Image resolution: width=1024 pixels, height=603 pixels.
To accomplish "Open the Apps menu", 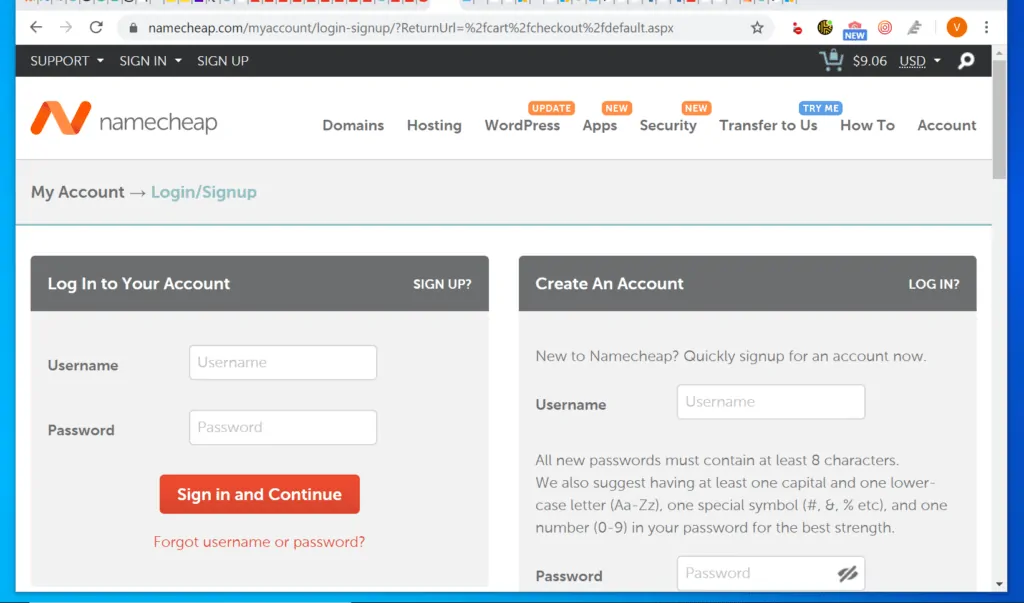I will [600, 125].
